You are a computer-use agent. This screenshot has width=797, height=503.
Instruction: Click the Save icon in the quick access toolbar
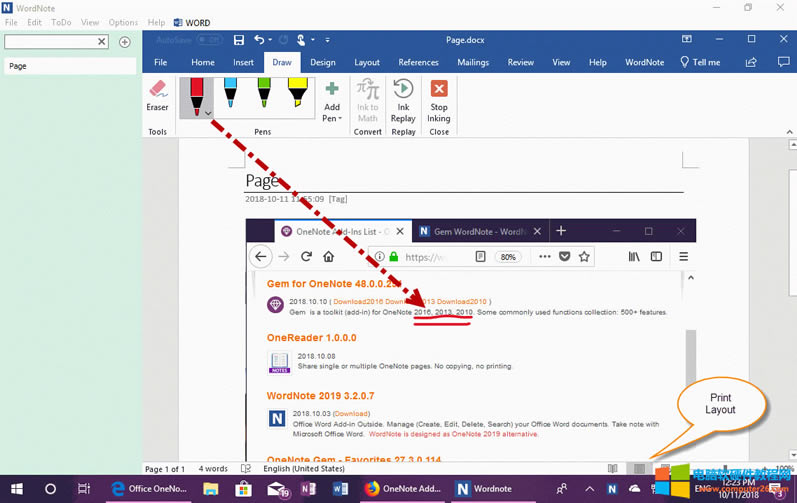click(238, 40)
